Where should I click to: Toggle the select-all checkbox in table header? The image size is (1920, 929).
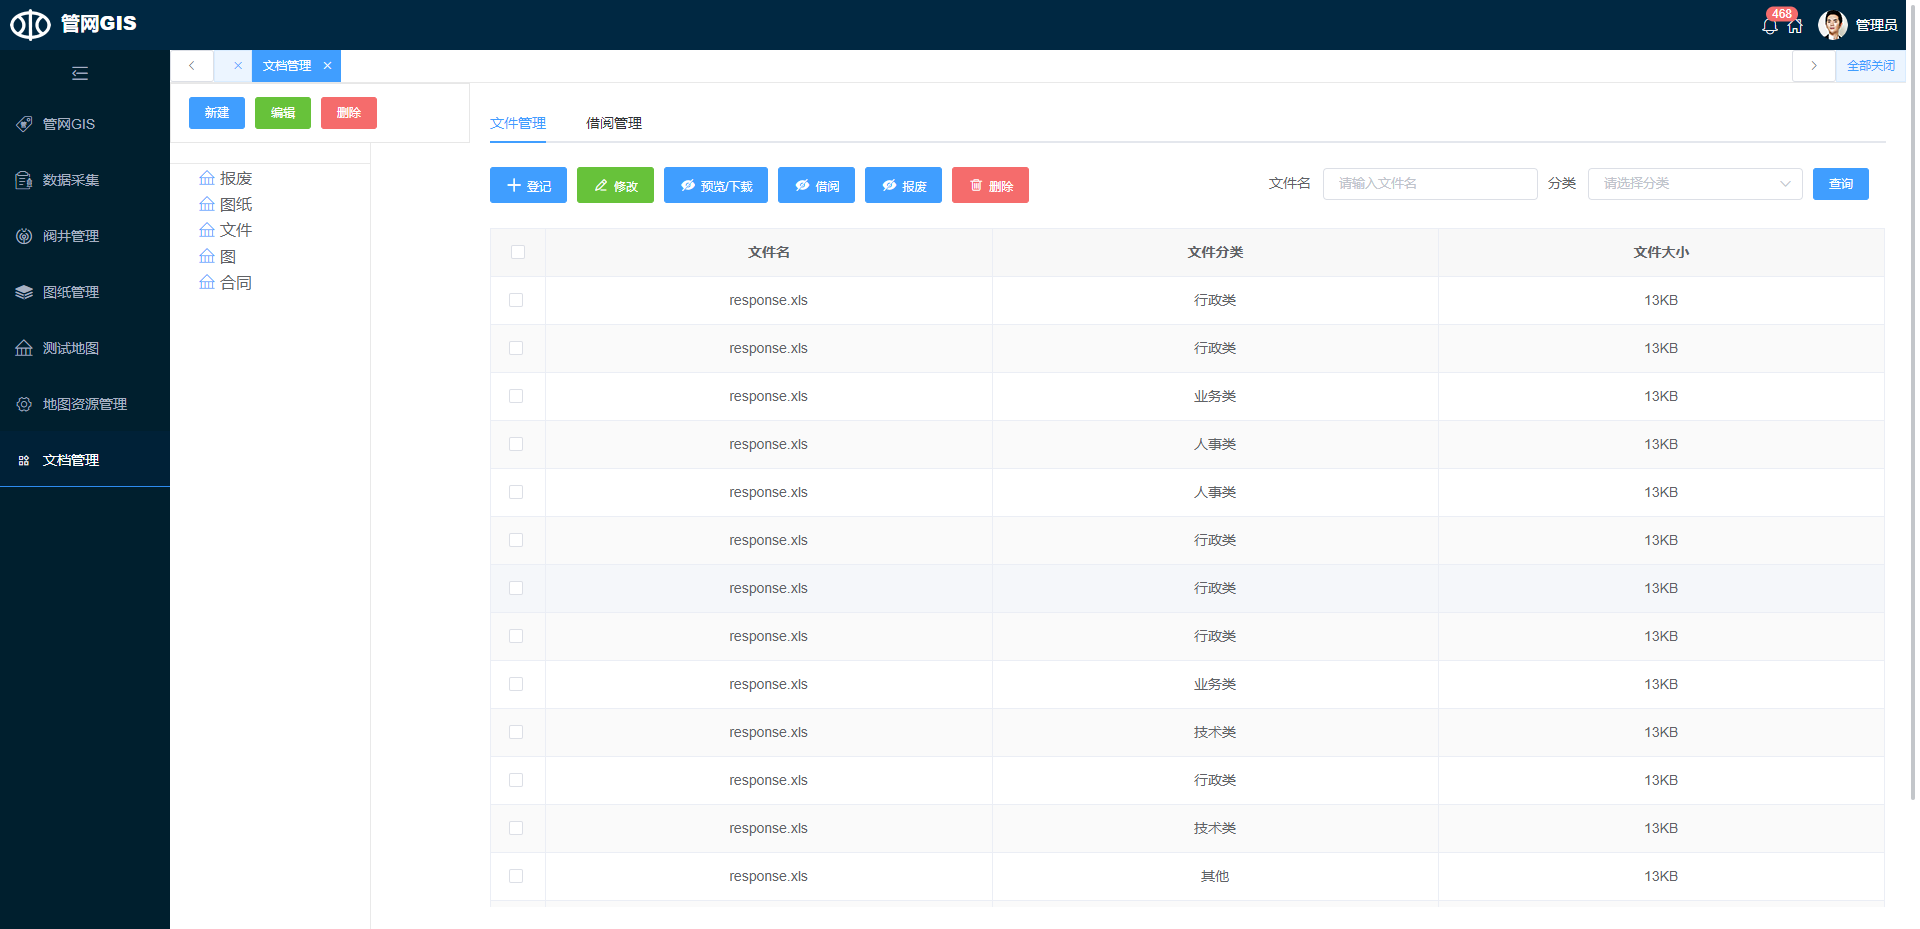(x=518, y=252)
